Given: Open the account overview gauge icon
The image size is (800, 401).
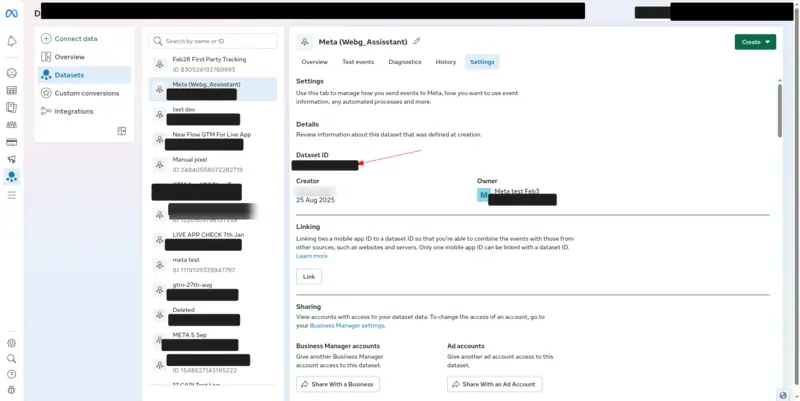Looking at the screenshot, I should point(11,73).
